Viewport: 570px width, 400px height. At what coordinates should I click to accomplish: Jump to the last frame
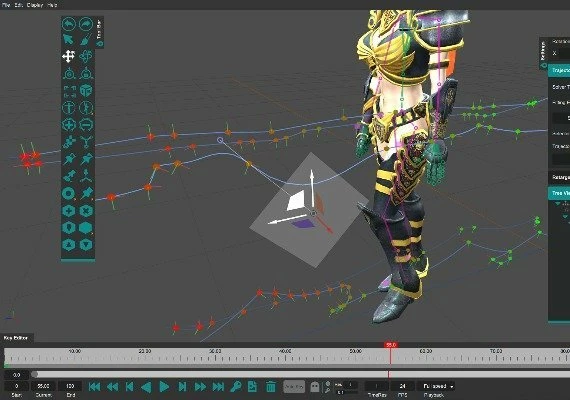(218, 387)
